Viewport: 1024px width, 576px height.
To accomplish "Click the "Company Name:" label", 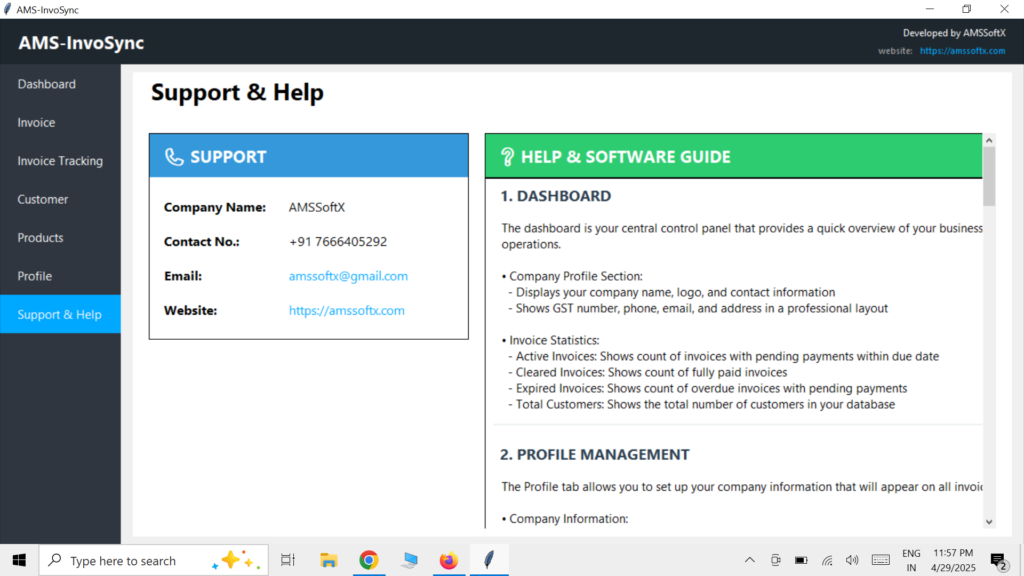I will [x=215, y=208].
